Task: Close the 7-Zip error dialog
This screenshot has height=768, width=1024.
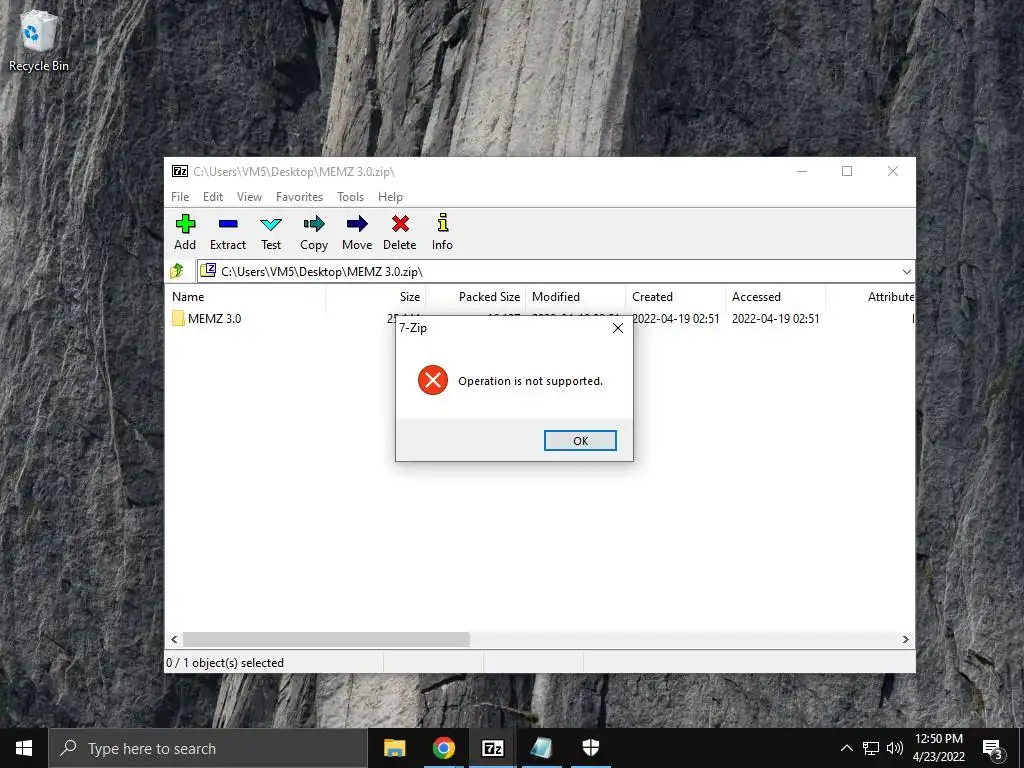Action: point(617,328)
